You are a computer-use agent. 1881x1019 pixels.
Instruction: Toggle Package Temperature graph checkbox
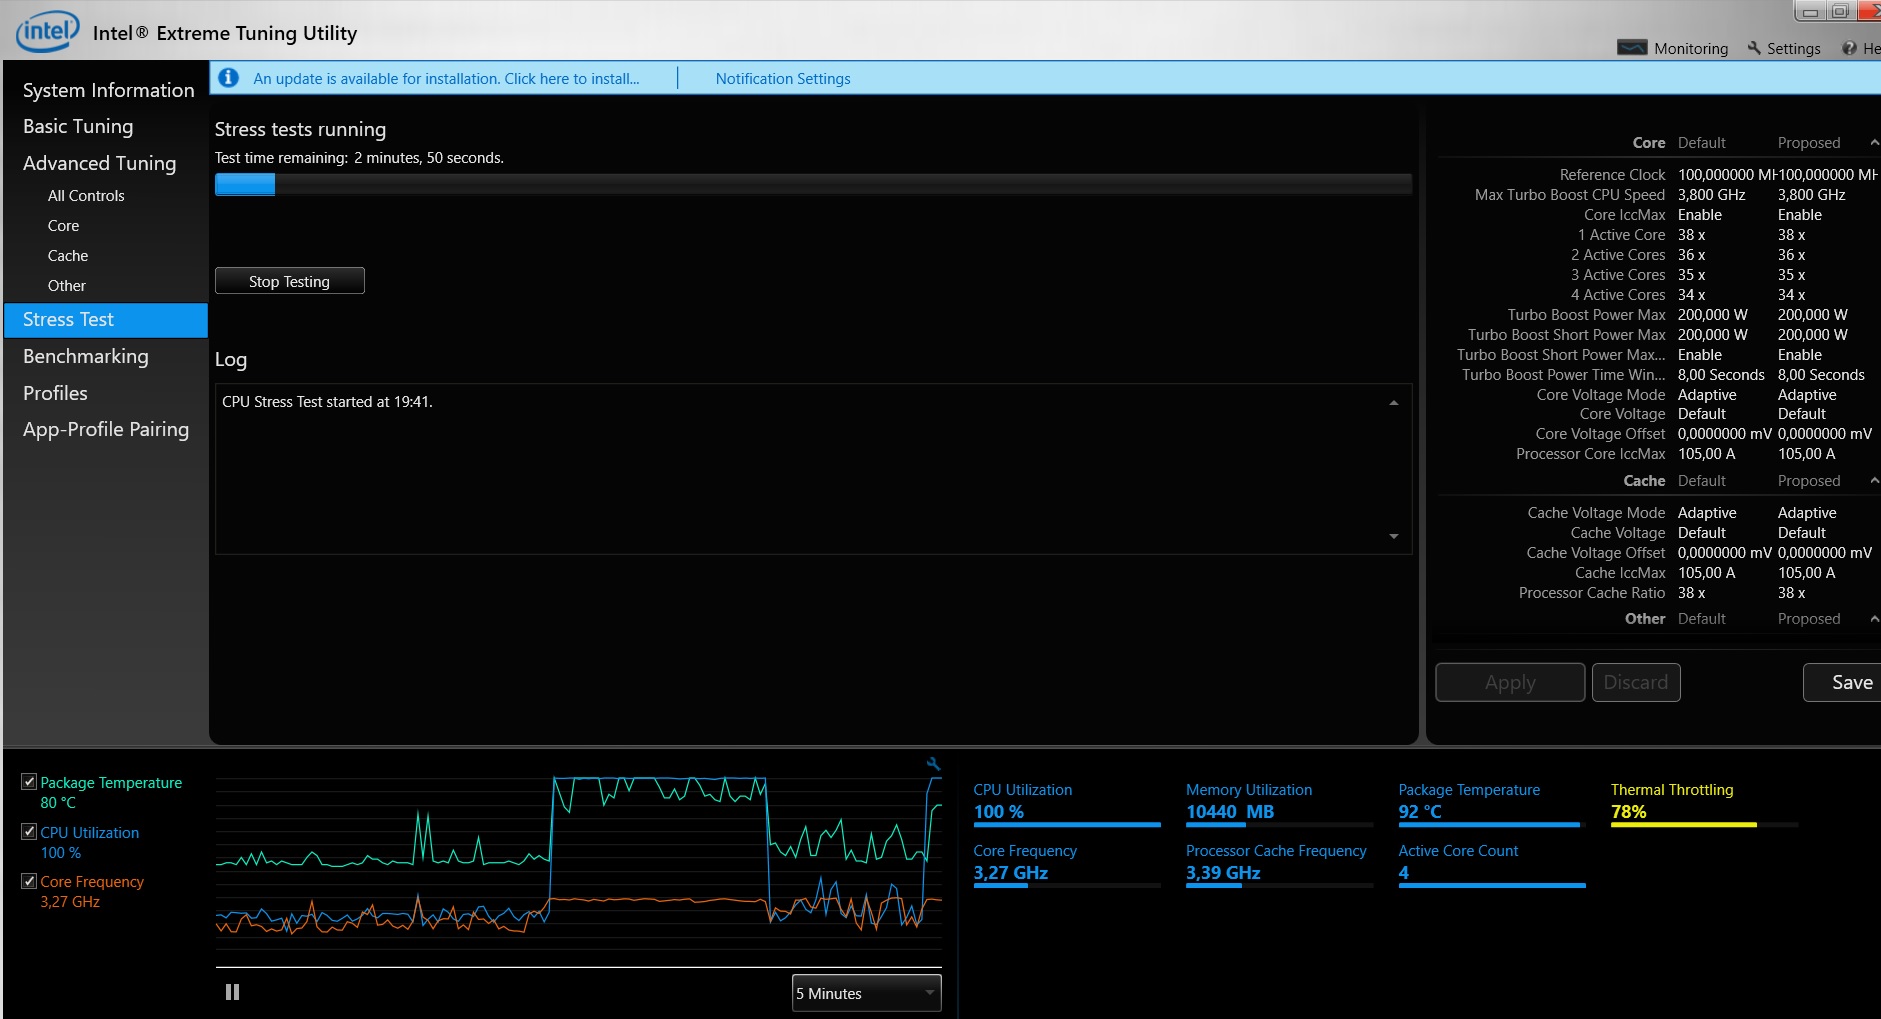[29, 782]
